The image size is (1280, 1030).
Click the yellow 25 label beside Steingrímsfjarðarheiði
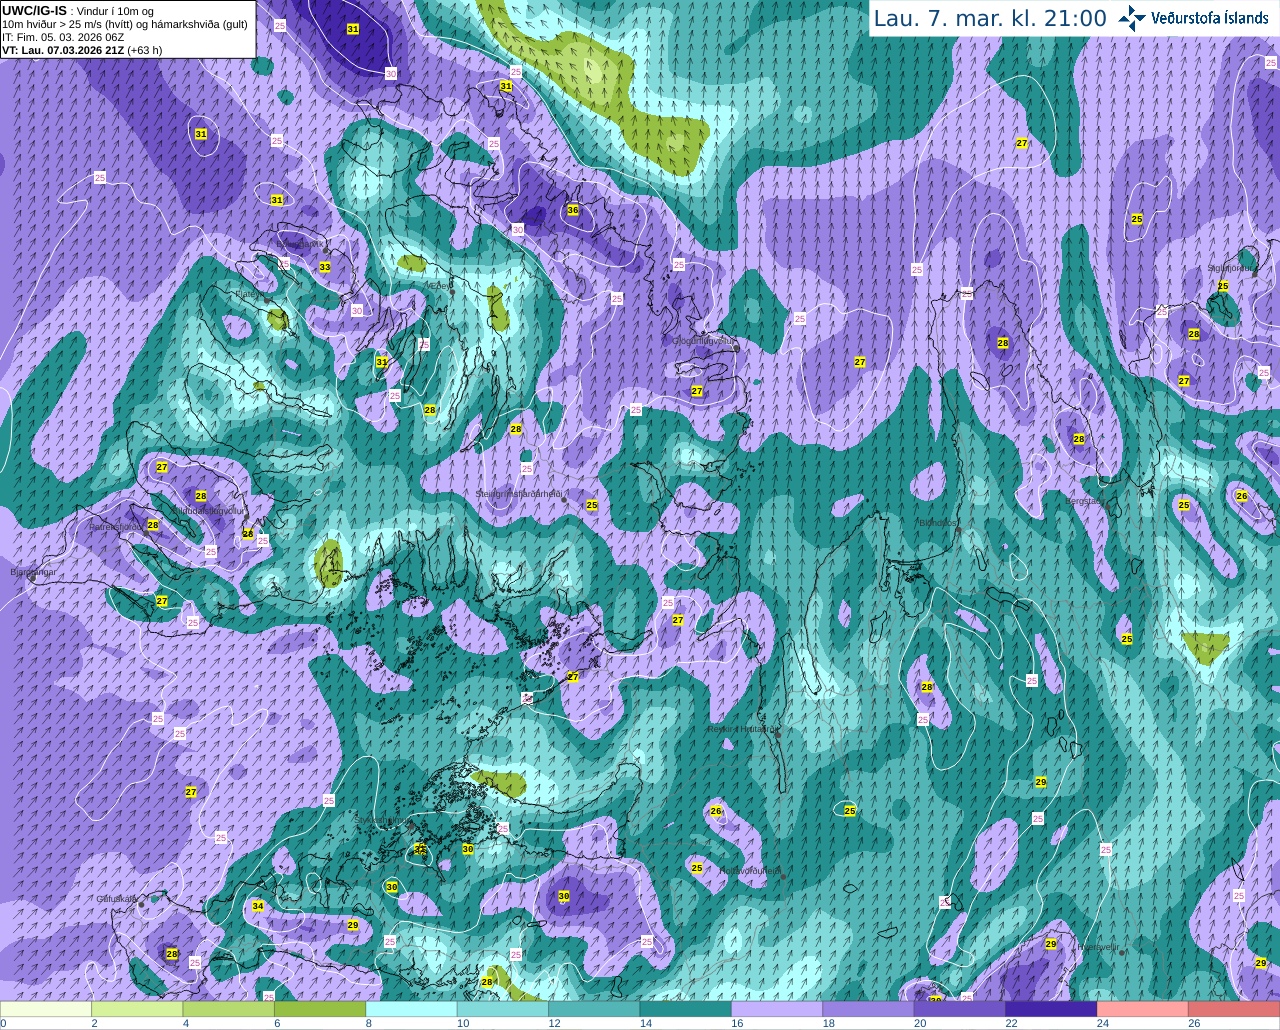592,505
